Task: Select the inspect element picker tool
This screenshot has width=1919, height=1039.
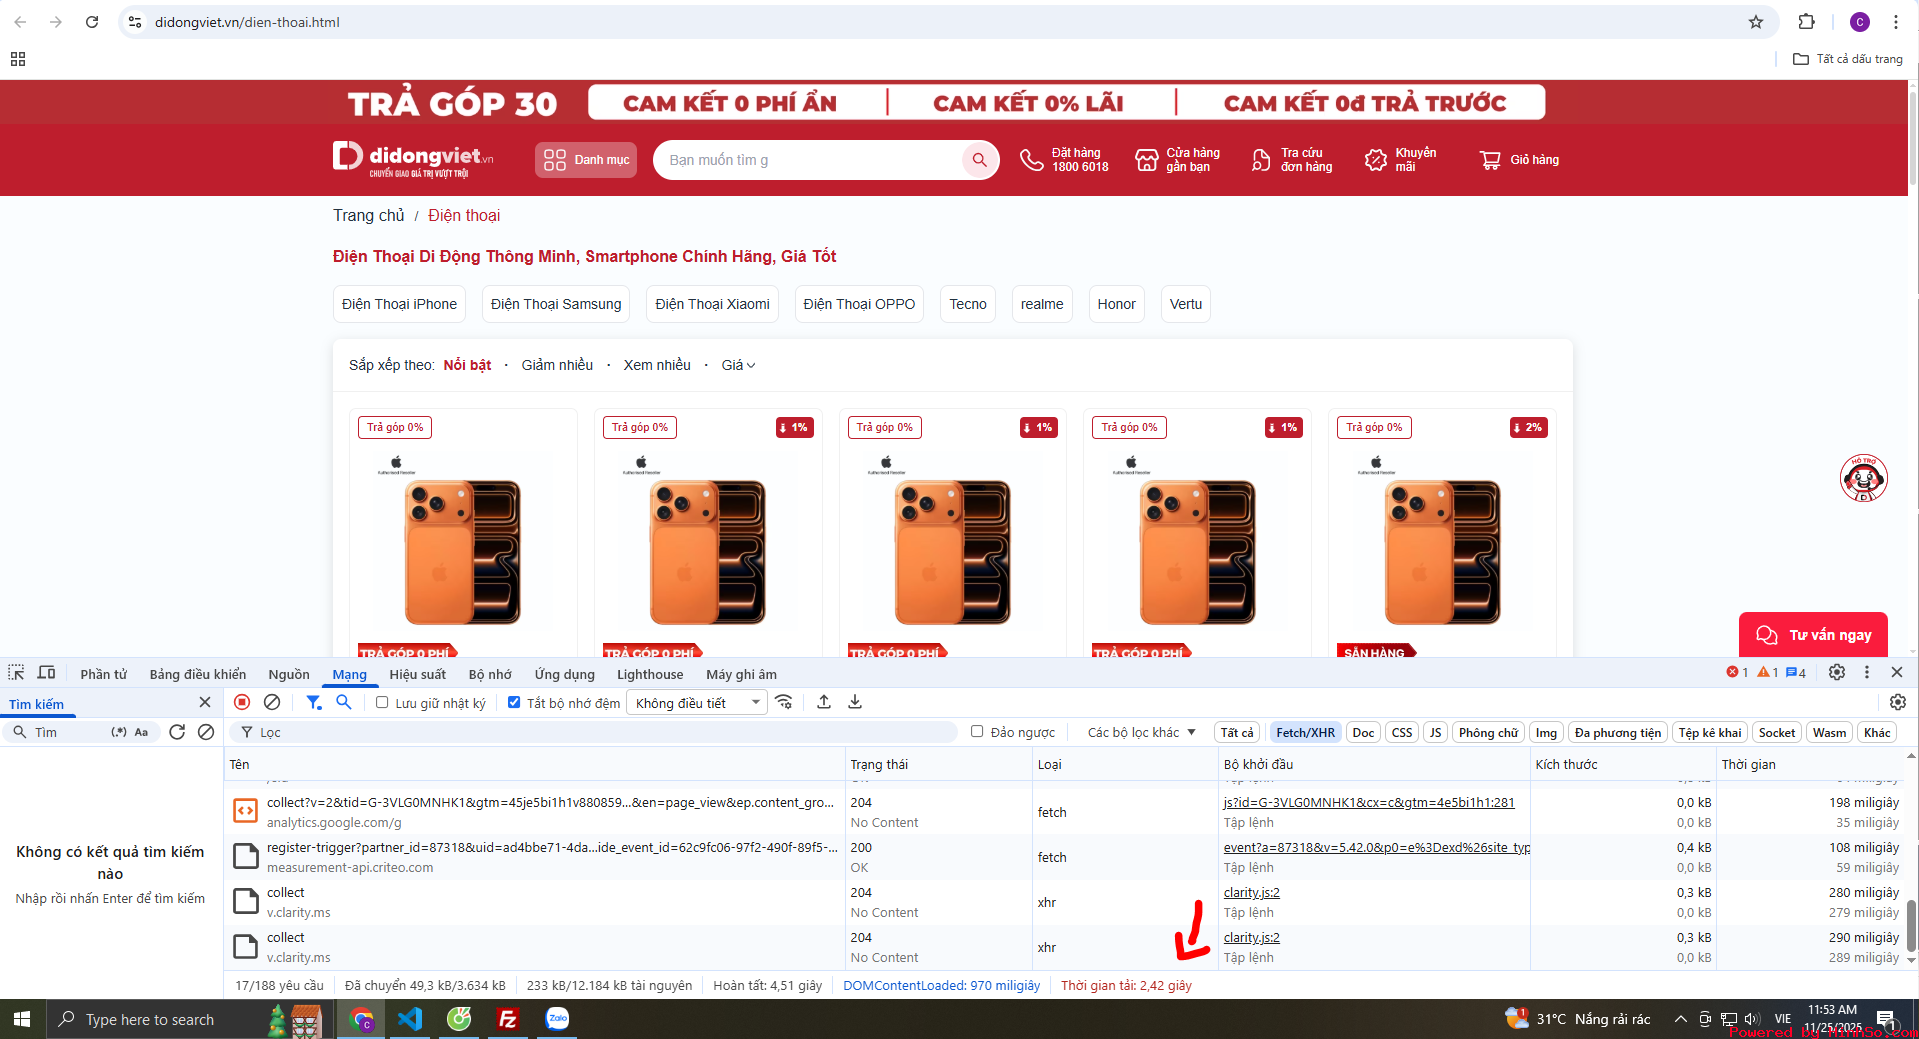Action: tap(16, 673)
